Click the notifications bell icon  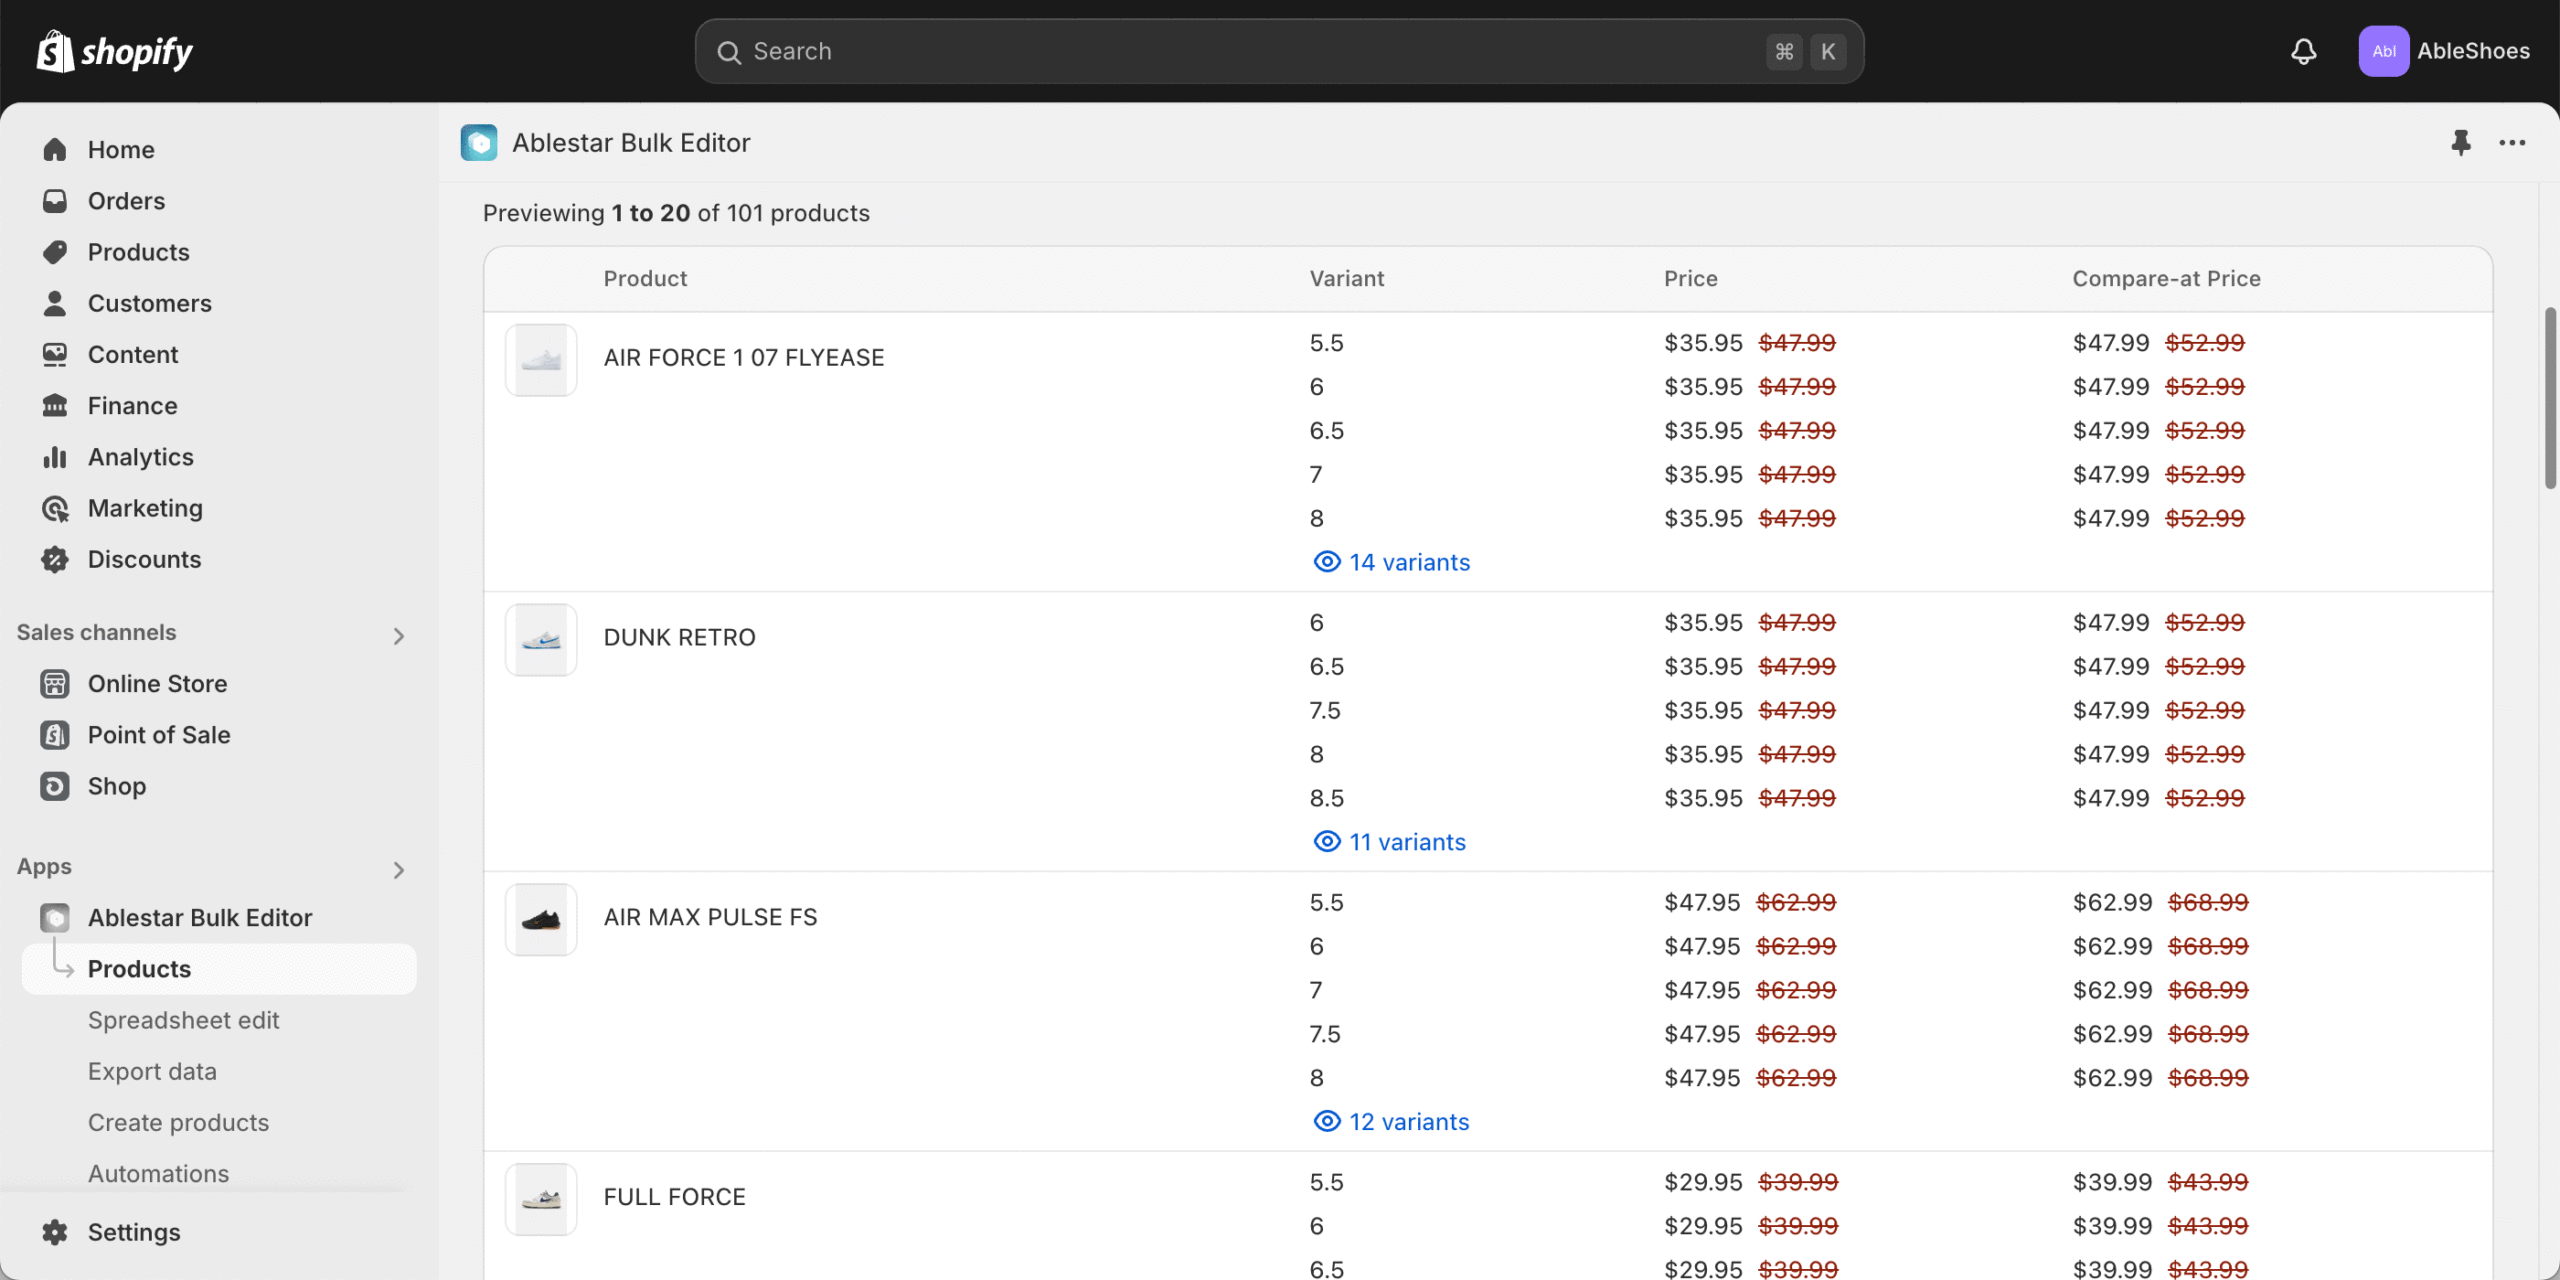pos(2303,51)
